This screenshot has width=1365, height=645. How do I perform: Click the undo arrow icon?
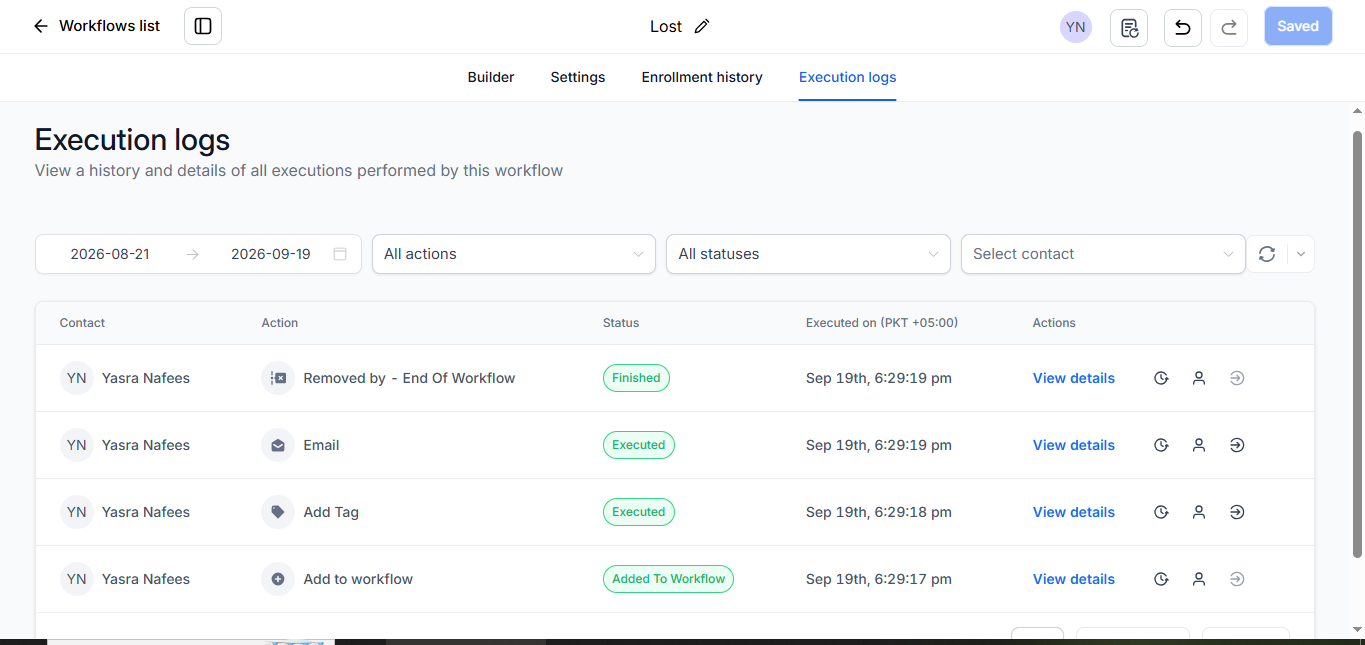[x=1183, y=27]
